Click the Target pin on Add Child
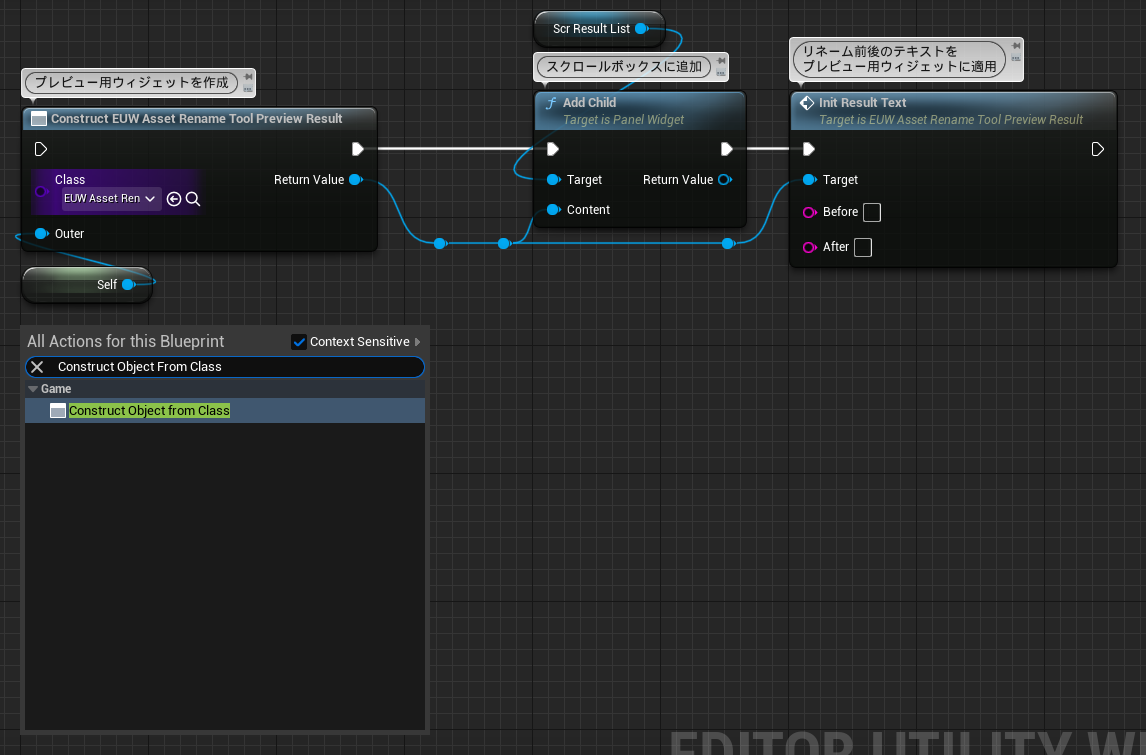Viewport: 1146px width, 755px height. point(553,180)
